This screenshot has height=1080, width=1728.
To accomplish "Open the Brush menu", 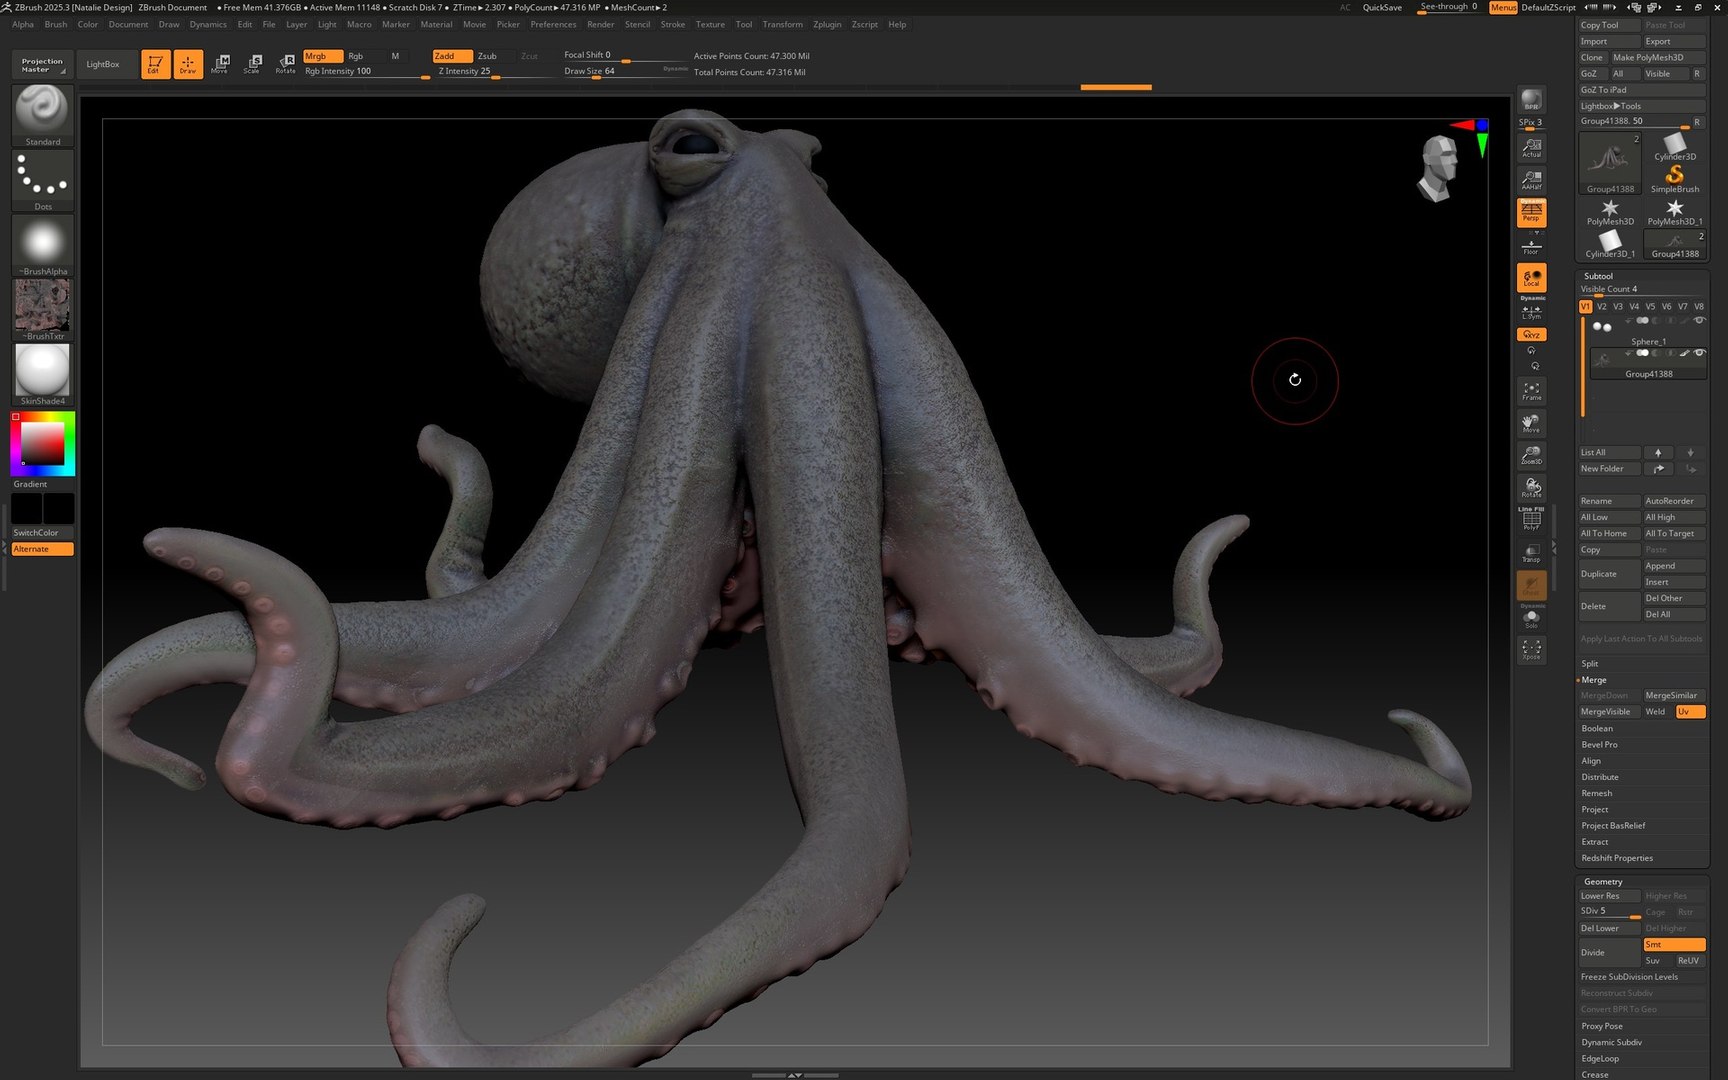I will click(56, 25).
